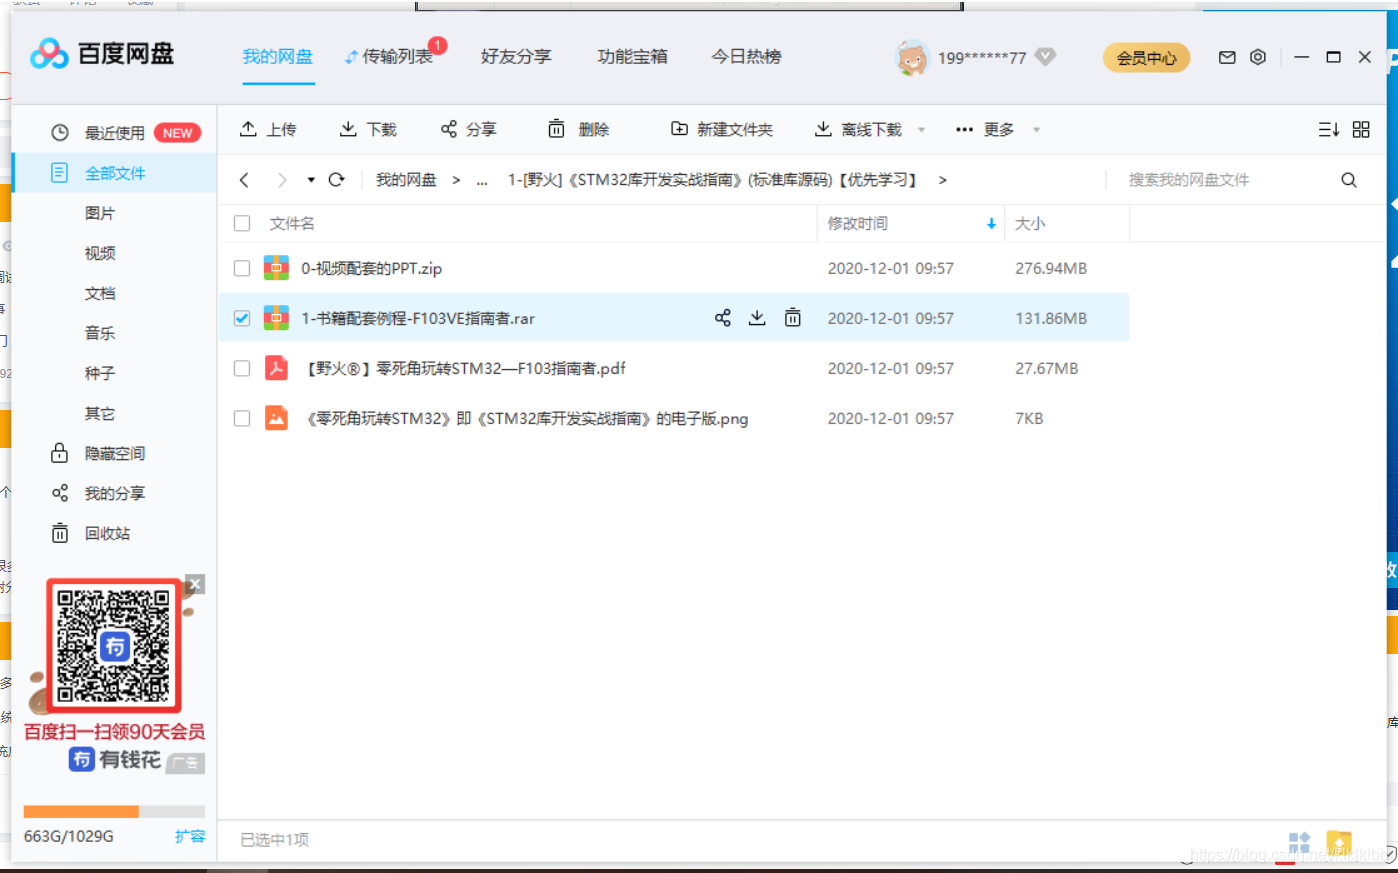Filter by 图片 in sidebar

pos(100,213)
